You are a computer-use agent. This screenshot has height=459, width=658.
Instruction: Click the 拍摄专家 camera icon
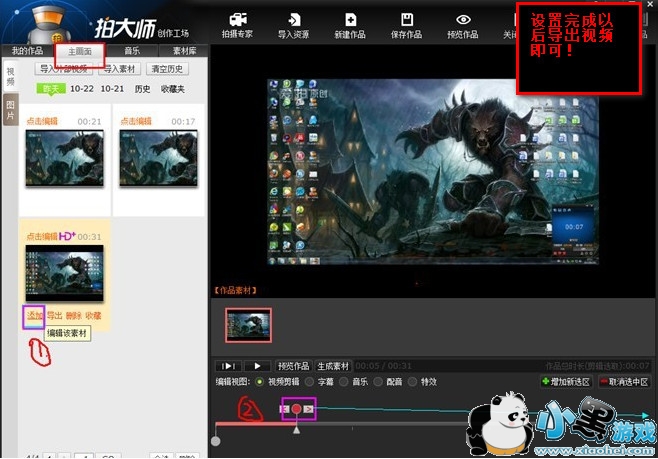[x=237, y=19]
